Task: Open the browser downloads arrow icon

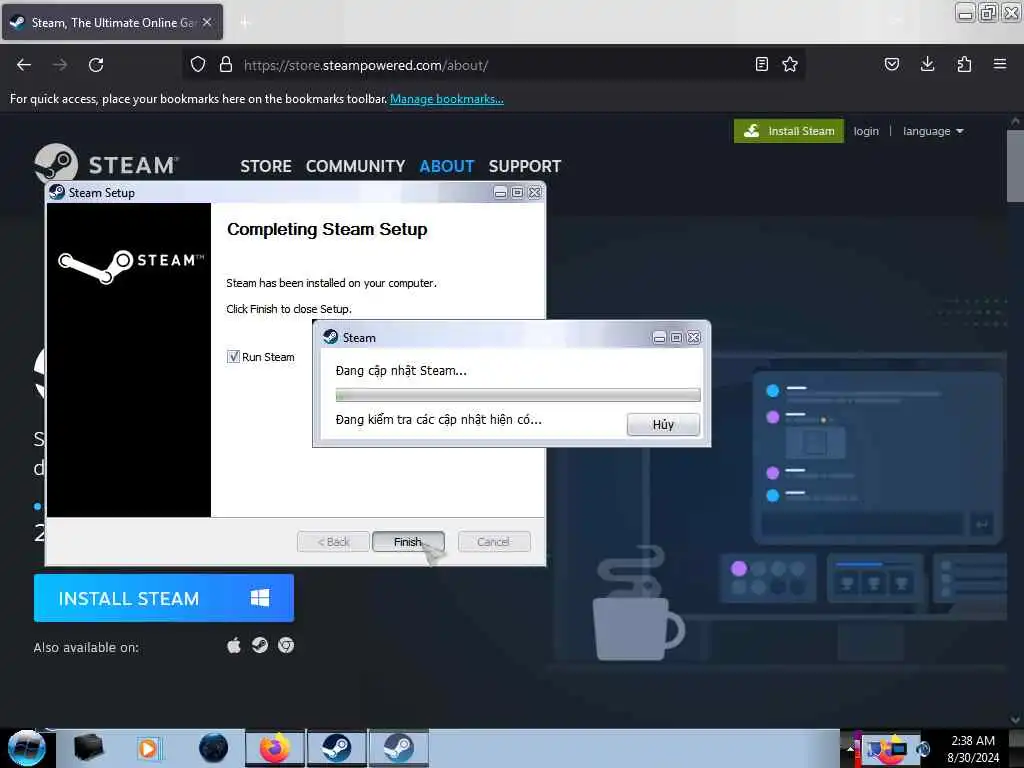Action: [x=927, y=64]
